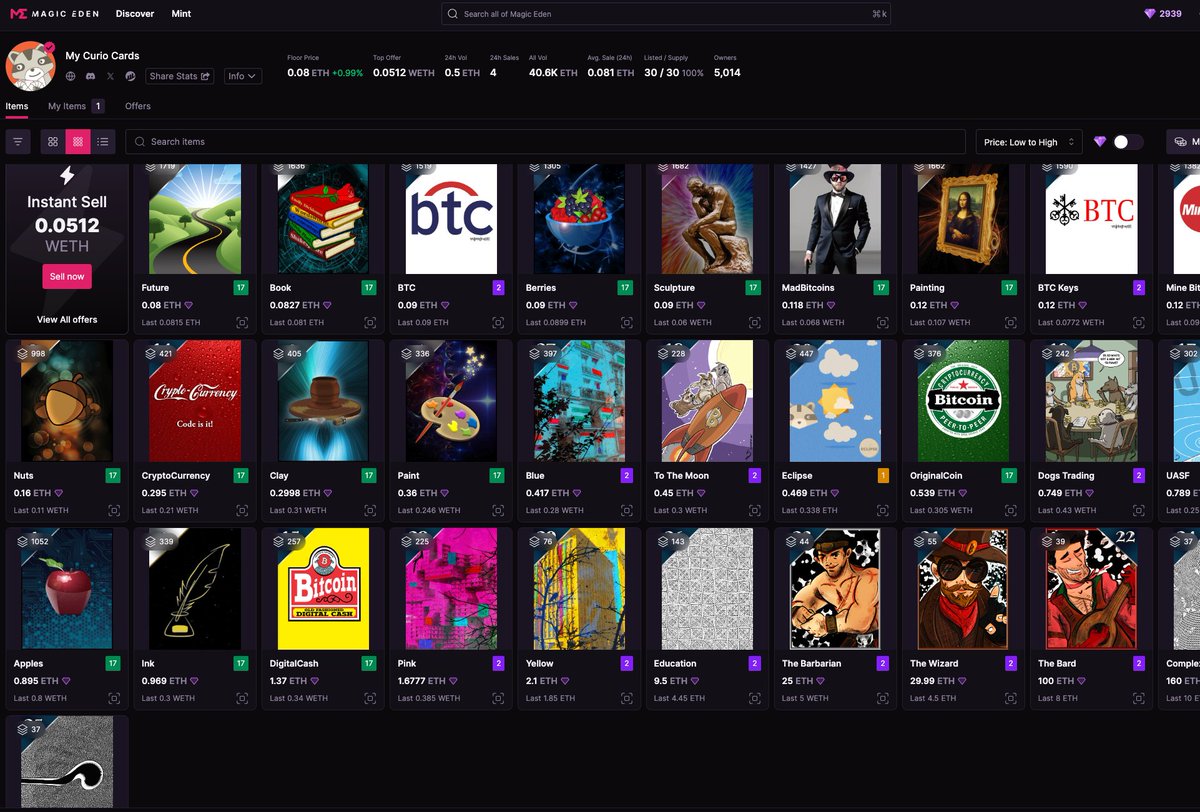Click the quick-view icon on Apples card
The width and height of the screenshot is (1200, 812).
tap(115, 699)
